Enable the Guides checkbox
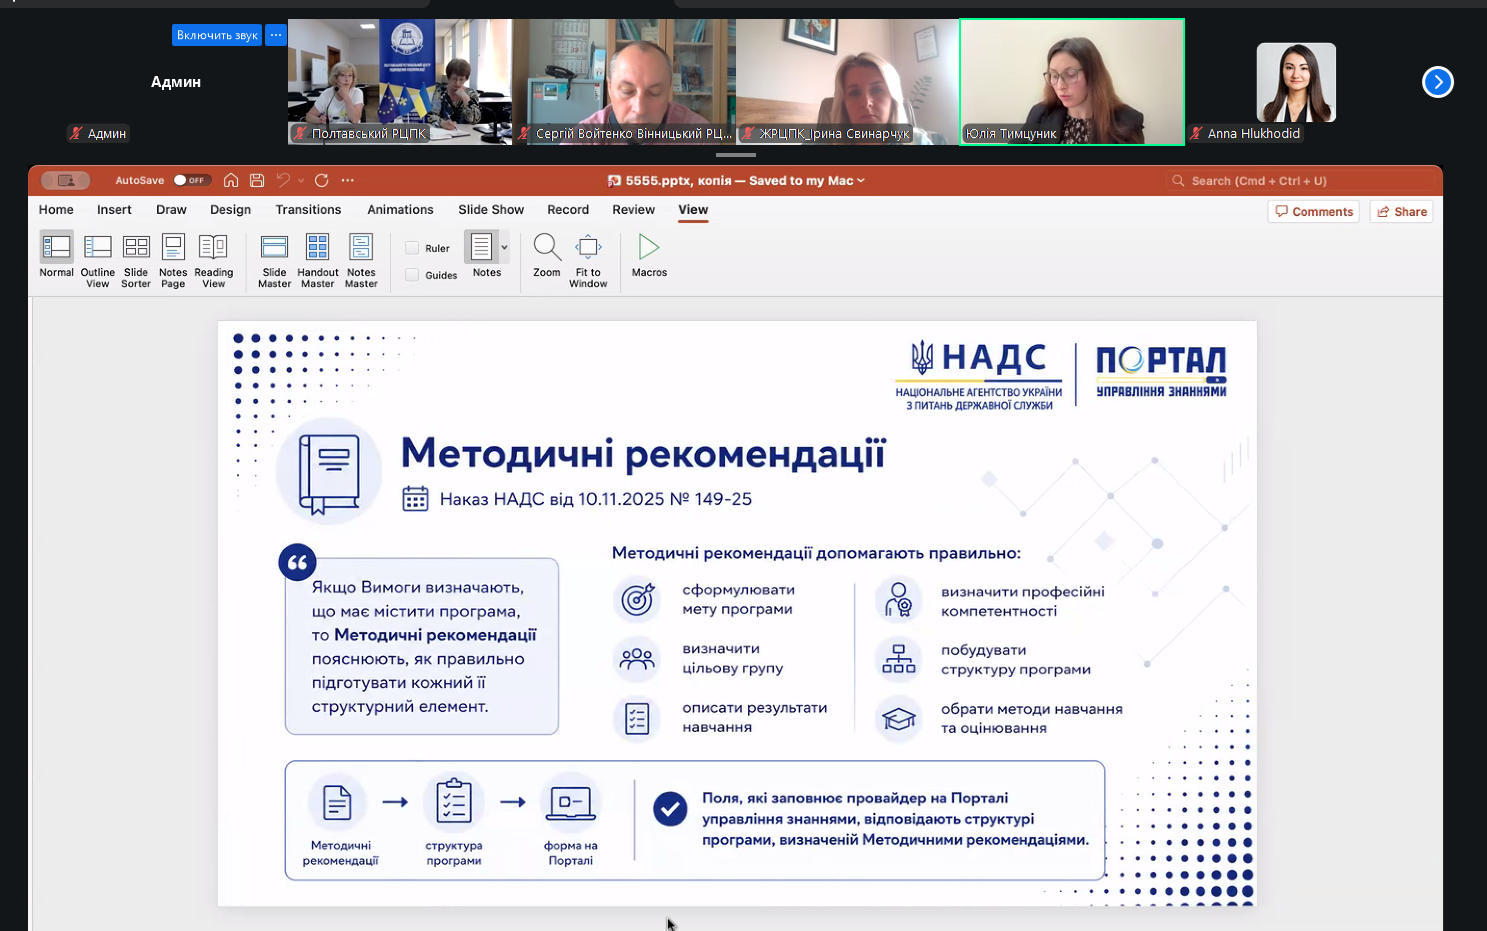This screenshot has width=1487, height=931. click(x=412, y=275)
